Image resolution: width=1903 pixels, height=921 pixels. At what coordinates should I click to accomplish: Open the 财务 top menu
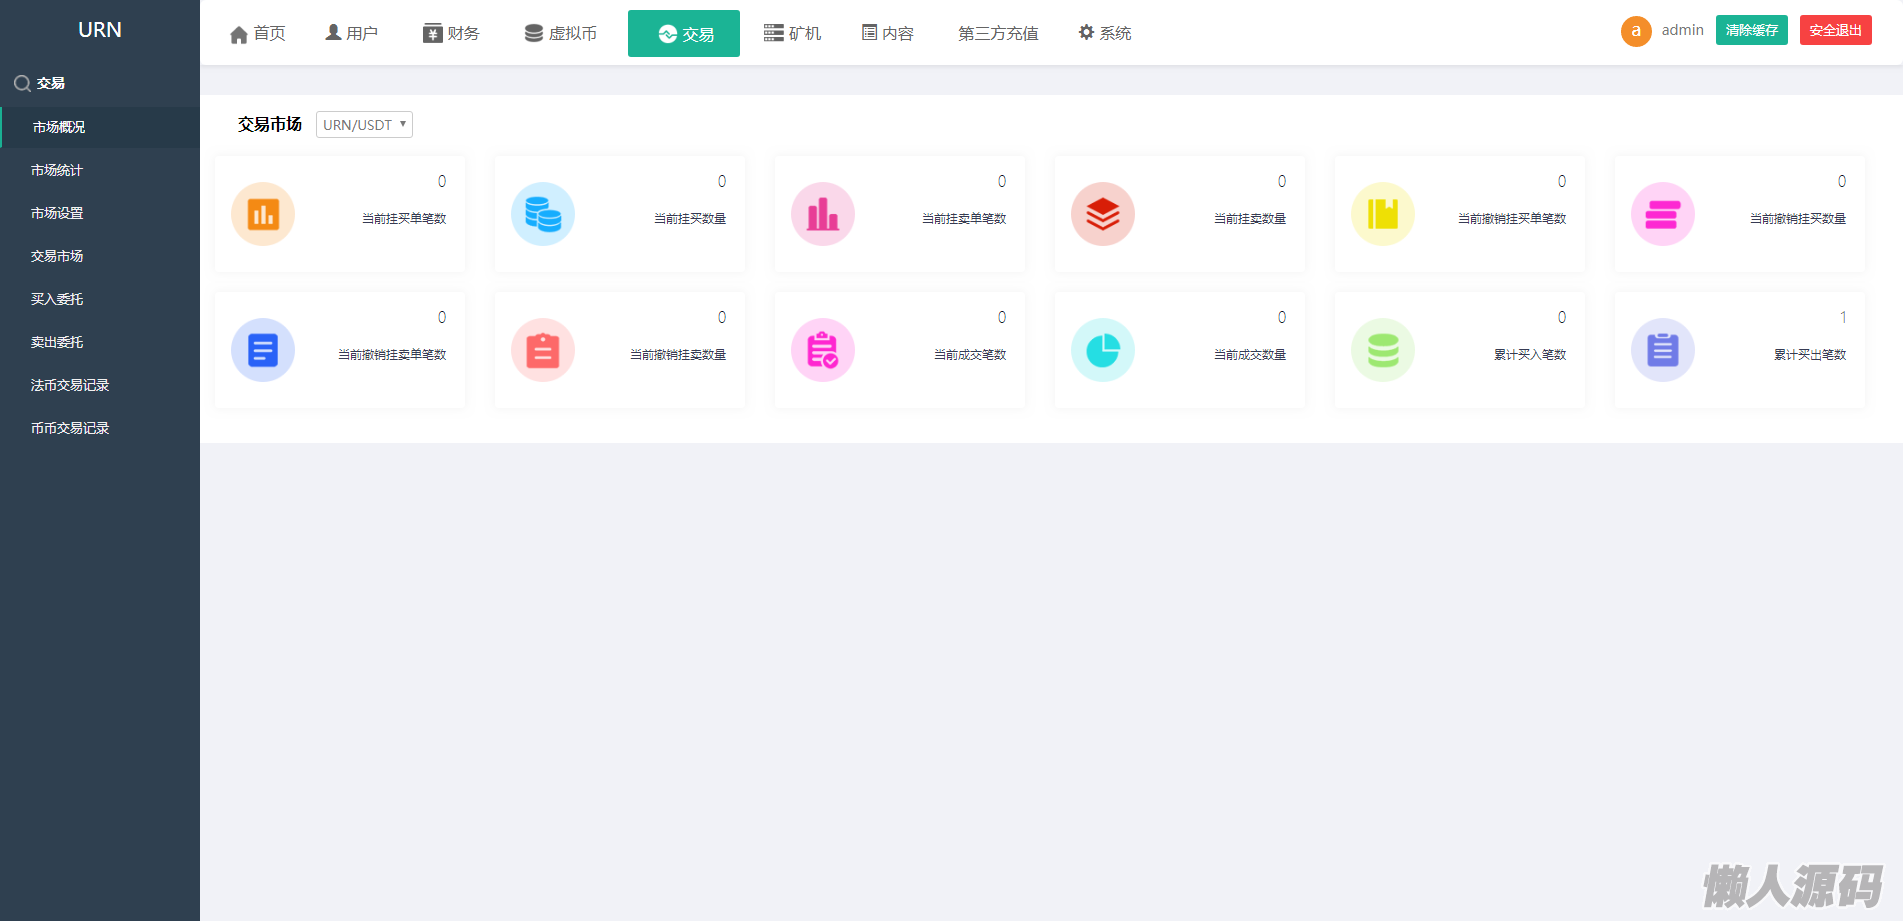tap(451, 34)
